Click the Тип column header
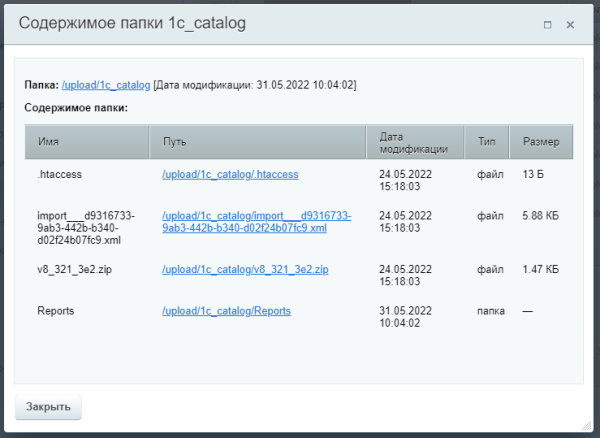The width and height of the screenshot is (600, 438). (x=487, y=142)
